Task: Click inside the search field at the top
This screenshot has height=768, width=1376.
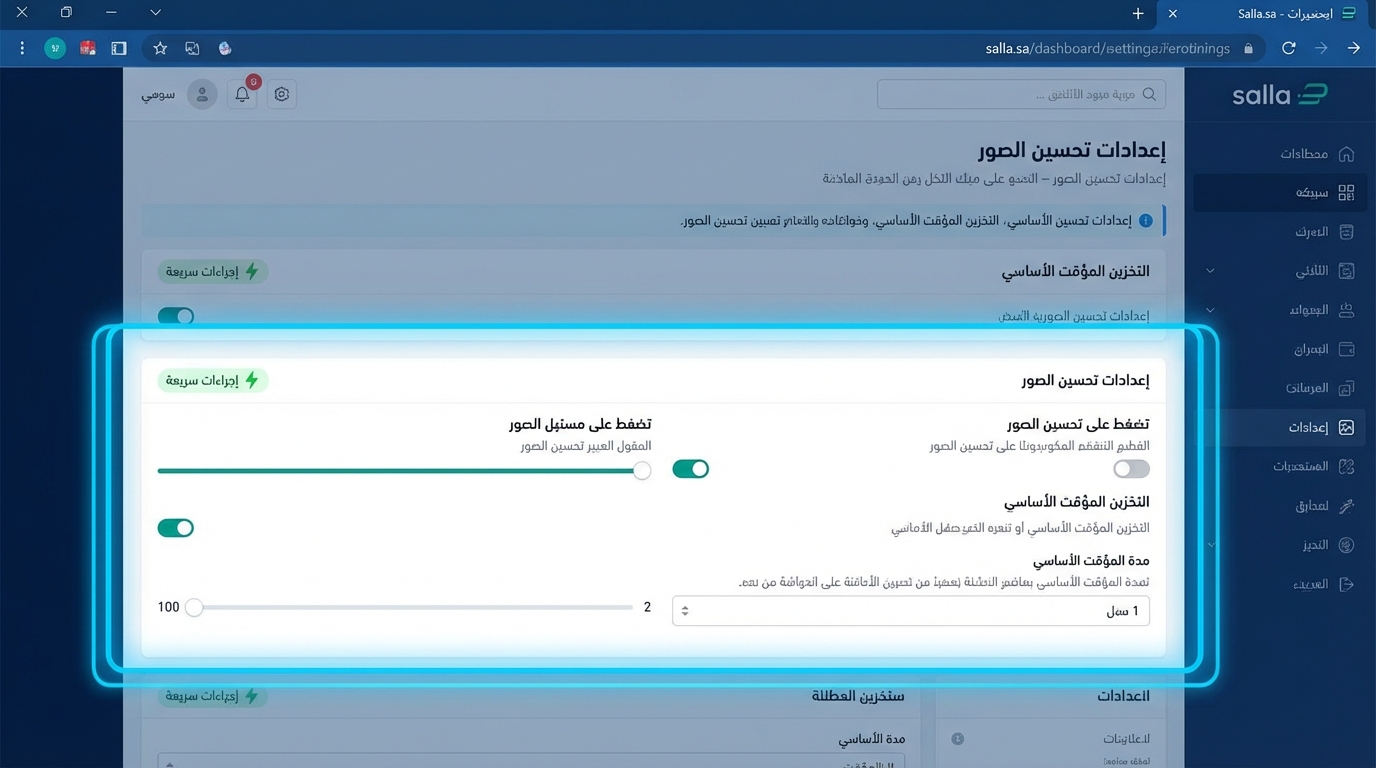Action: [1020, 93]
